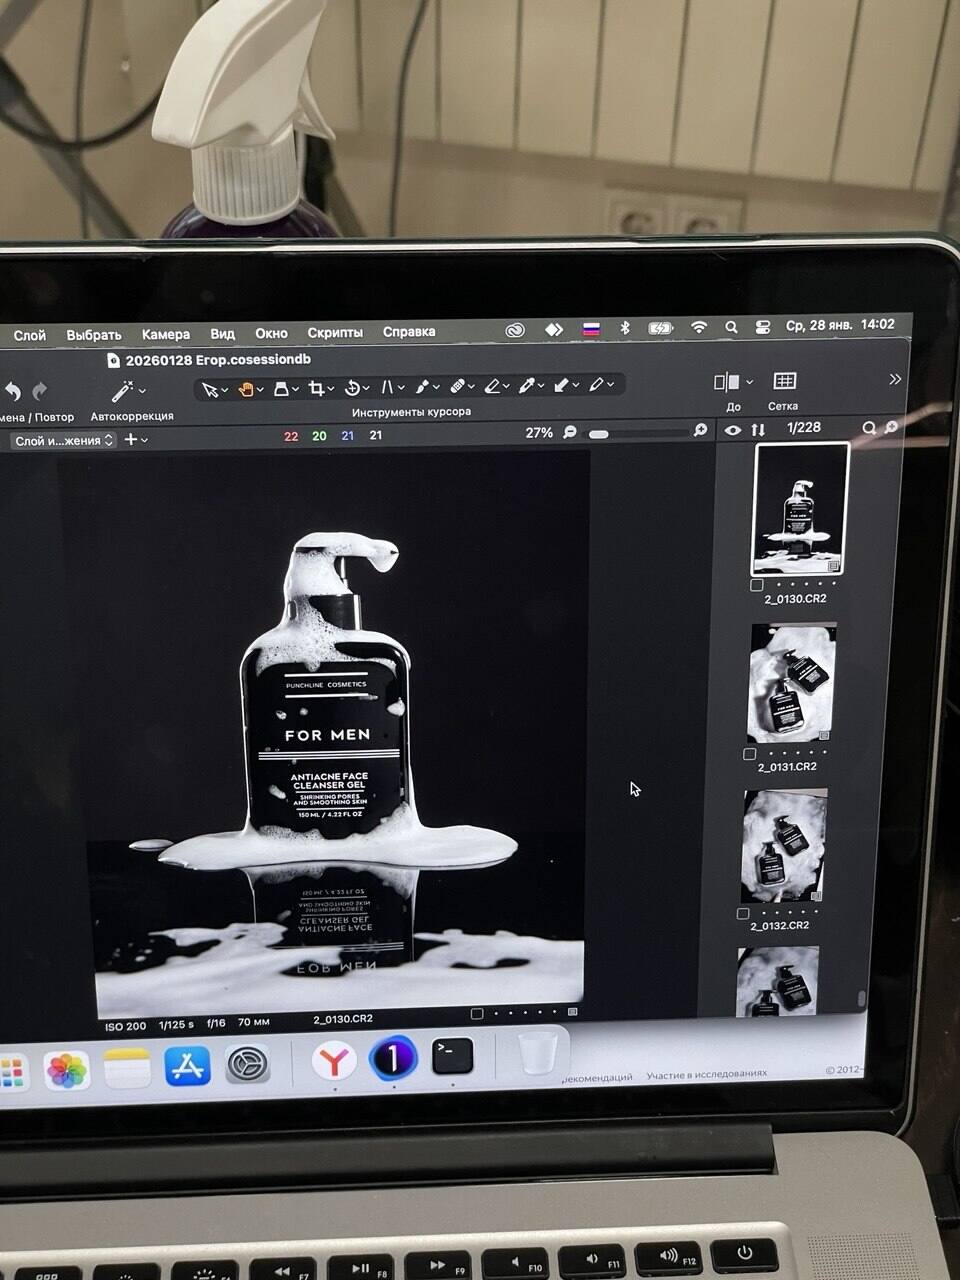Click the Undo arrow icon
This screenshot has width=960, height=1280.
click(13, 391)
